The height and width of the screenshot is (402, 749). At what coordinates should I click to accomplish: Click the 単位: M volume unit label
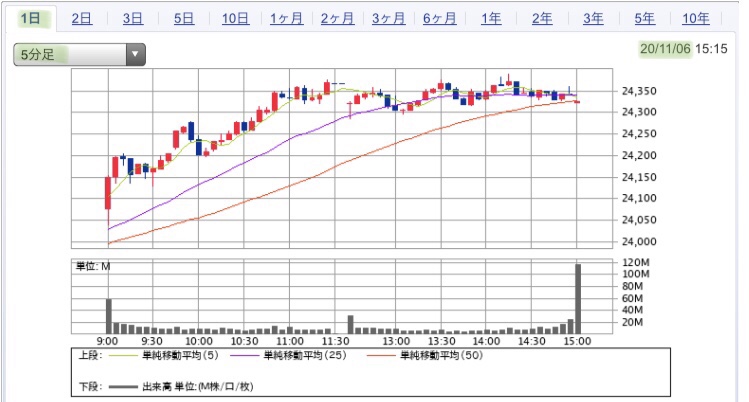tap(93, 267)
